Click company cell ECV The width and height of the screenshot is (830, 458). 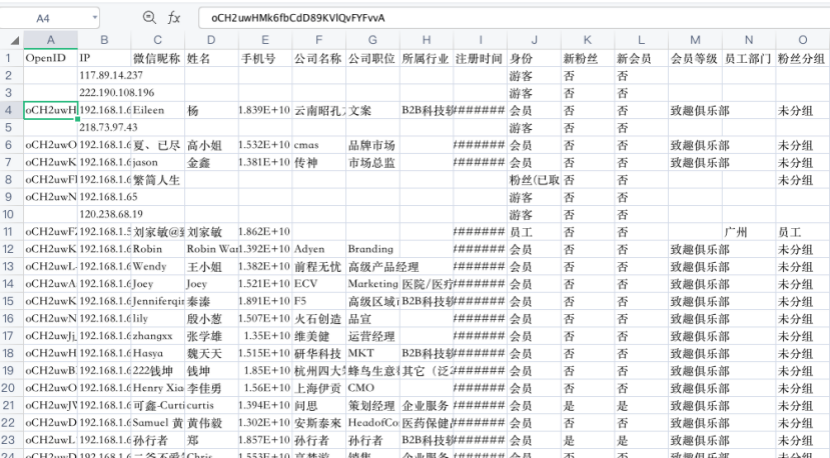(x=319, y=284)
